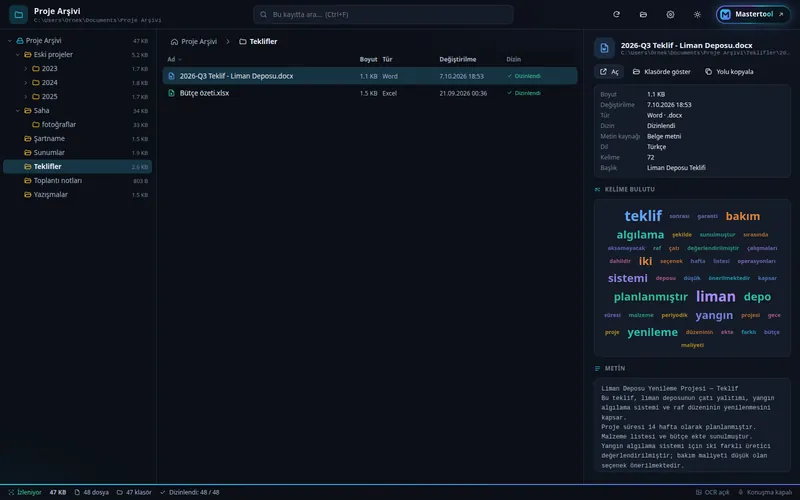Click the Saha folder icon
The height and width of the screenshot is (500, 800).
[x=28, y=111]
